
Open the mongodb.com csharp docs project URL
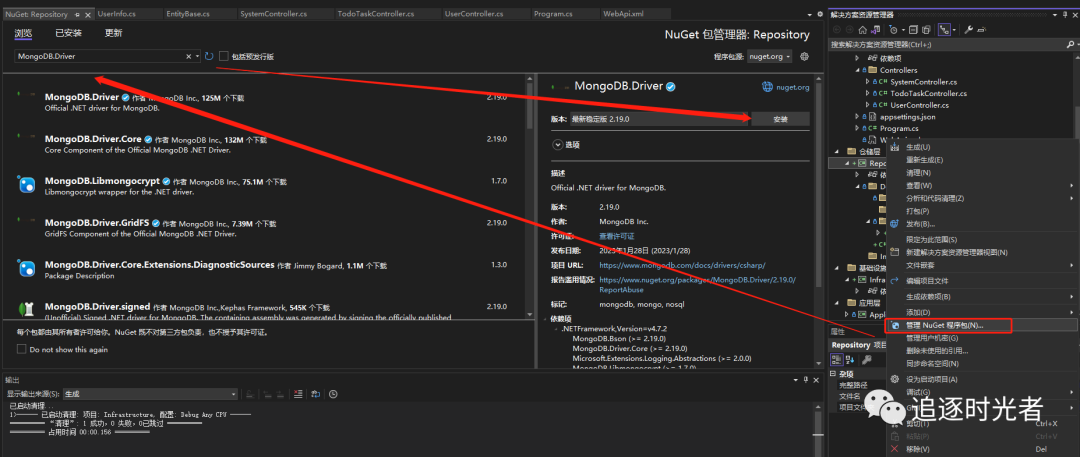coord(682,265)
